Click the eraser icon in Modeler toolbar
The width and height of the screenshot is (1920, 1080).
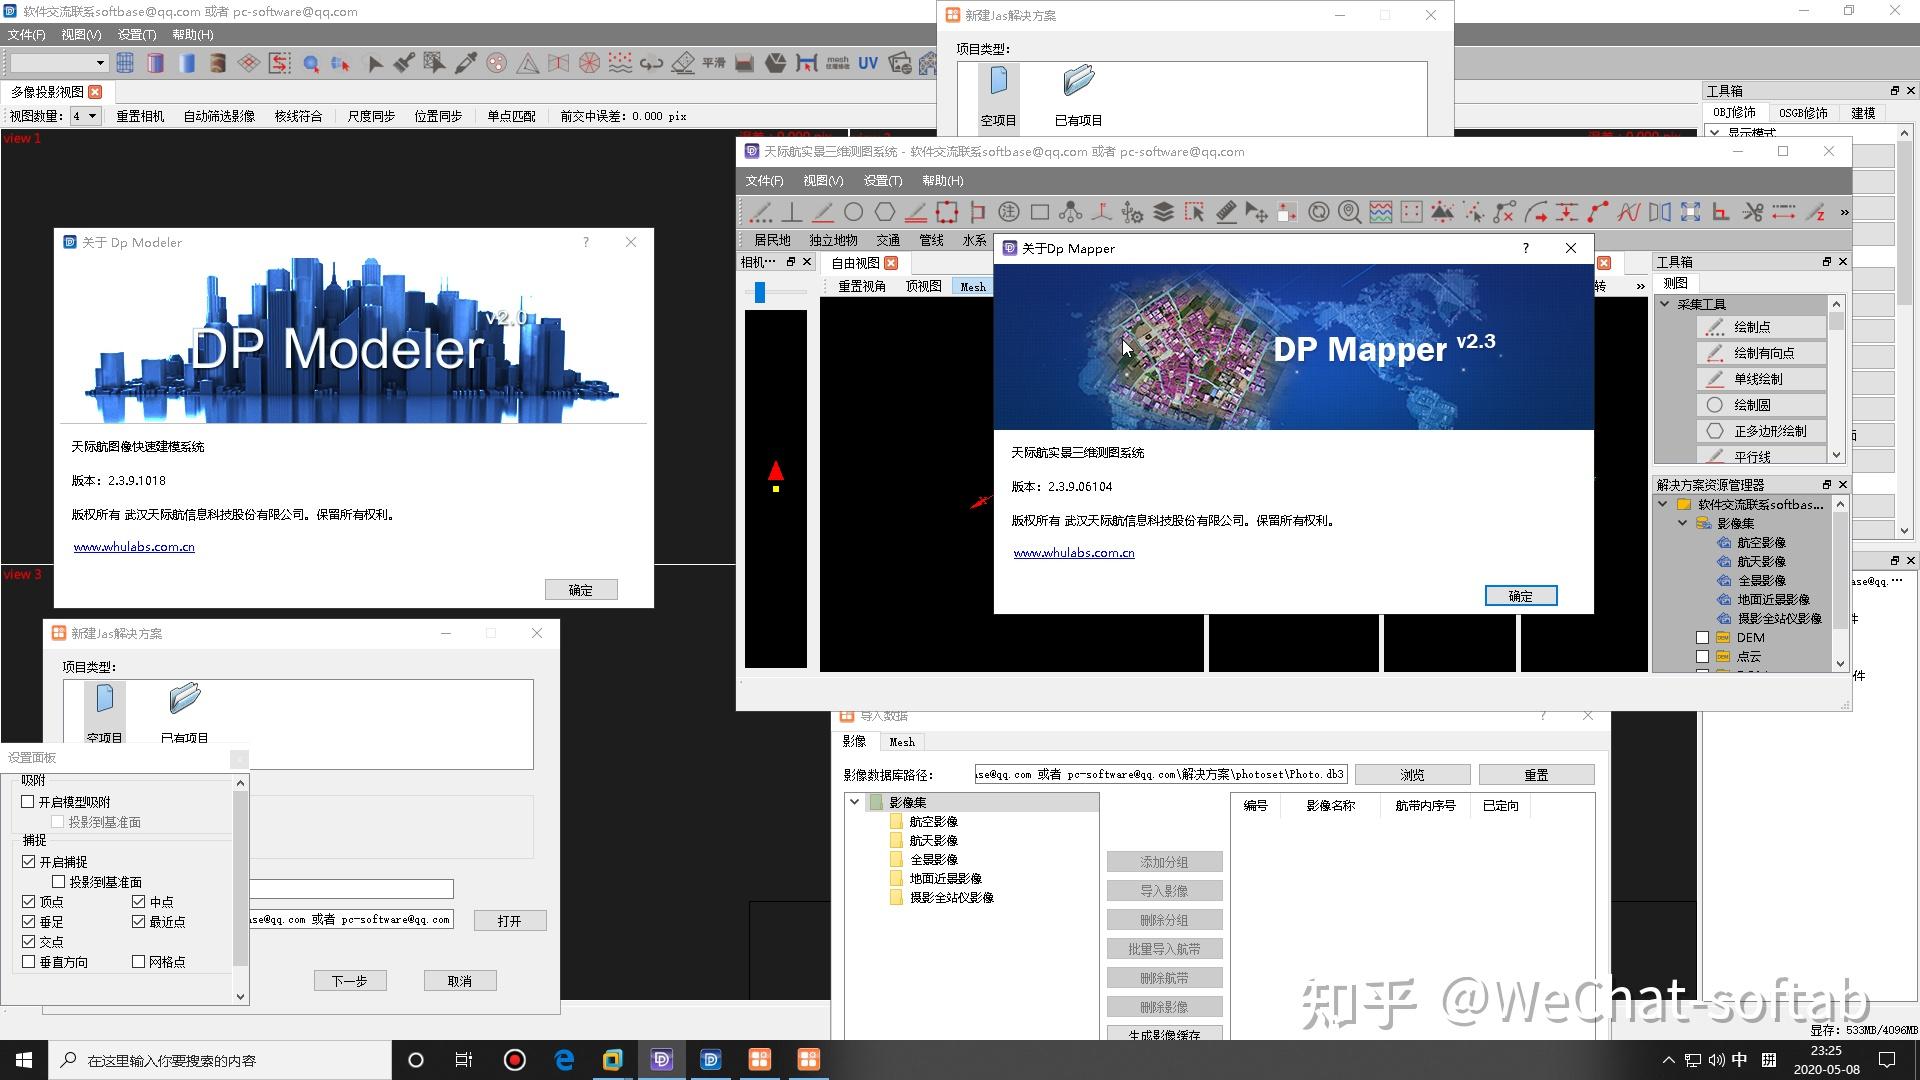pyautogui.click(x=683, y=63)
